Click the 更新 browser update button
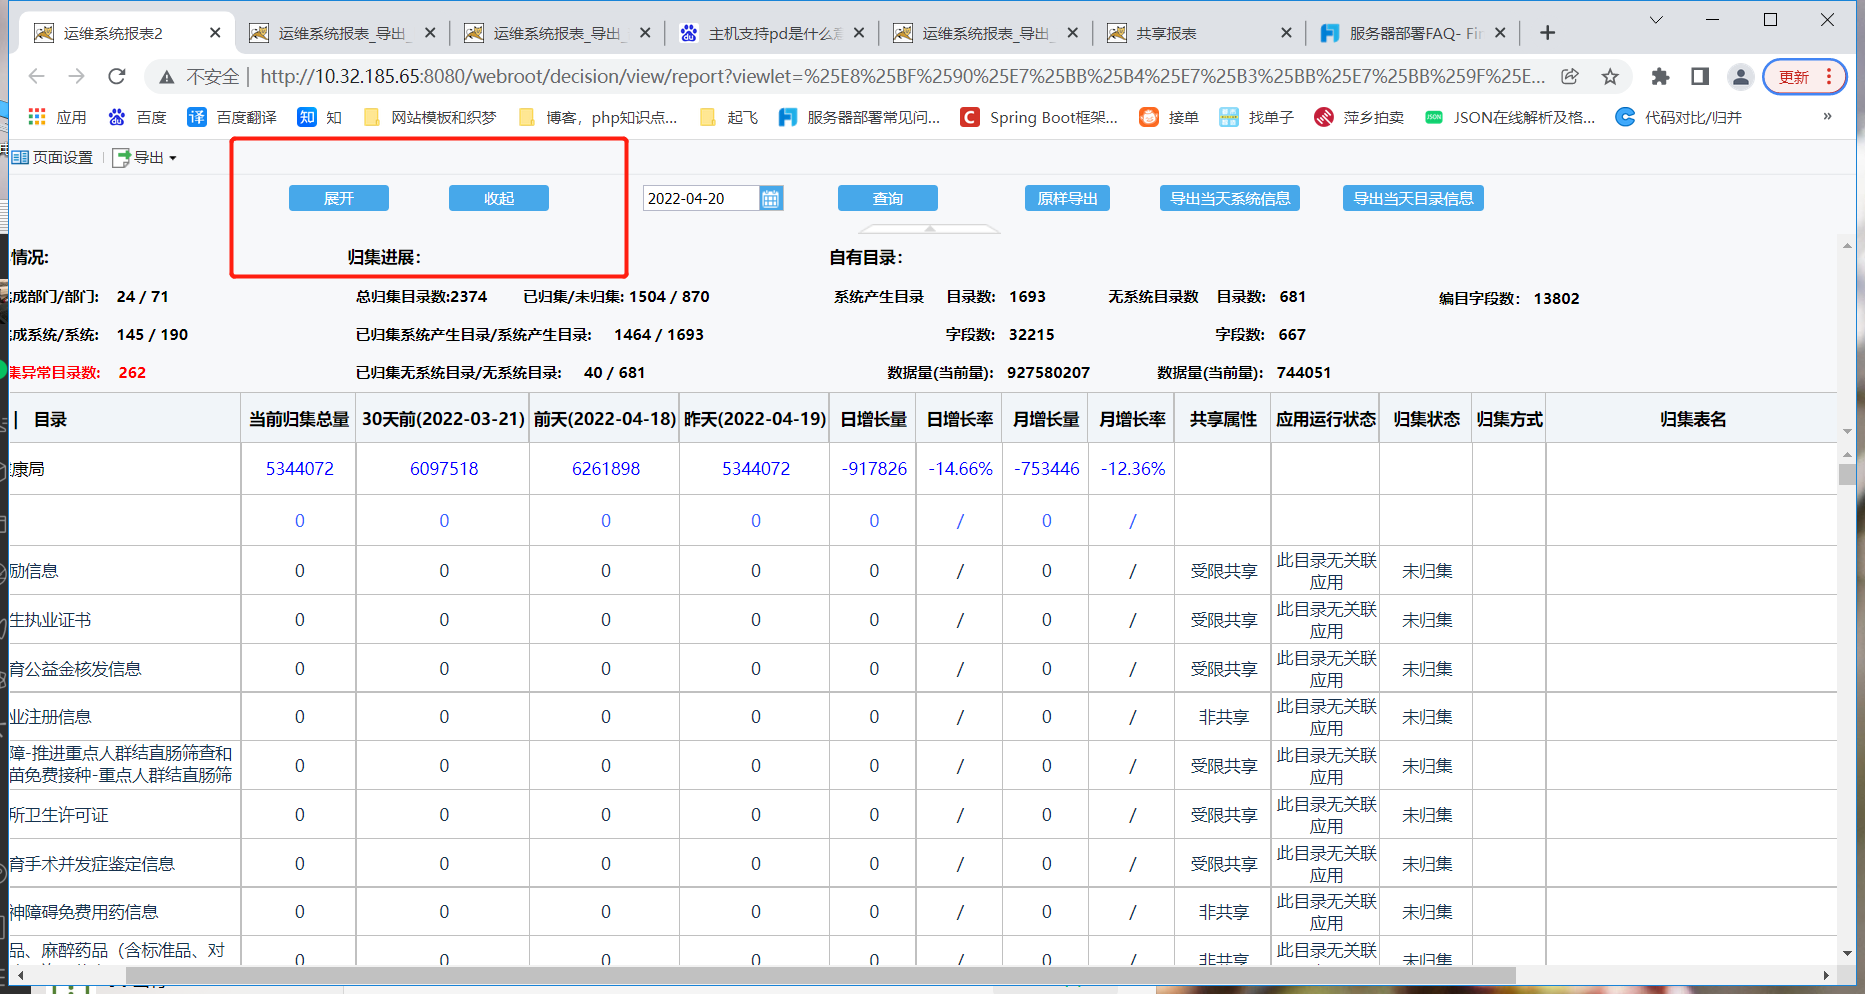 (1804, 76)
